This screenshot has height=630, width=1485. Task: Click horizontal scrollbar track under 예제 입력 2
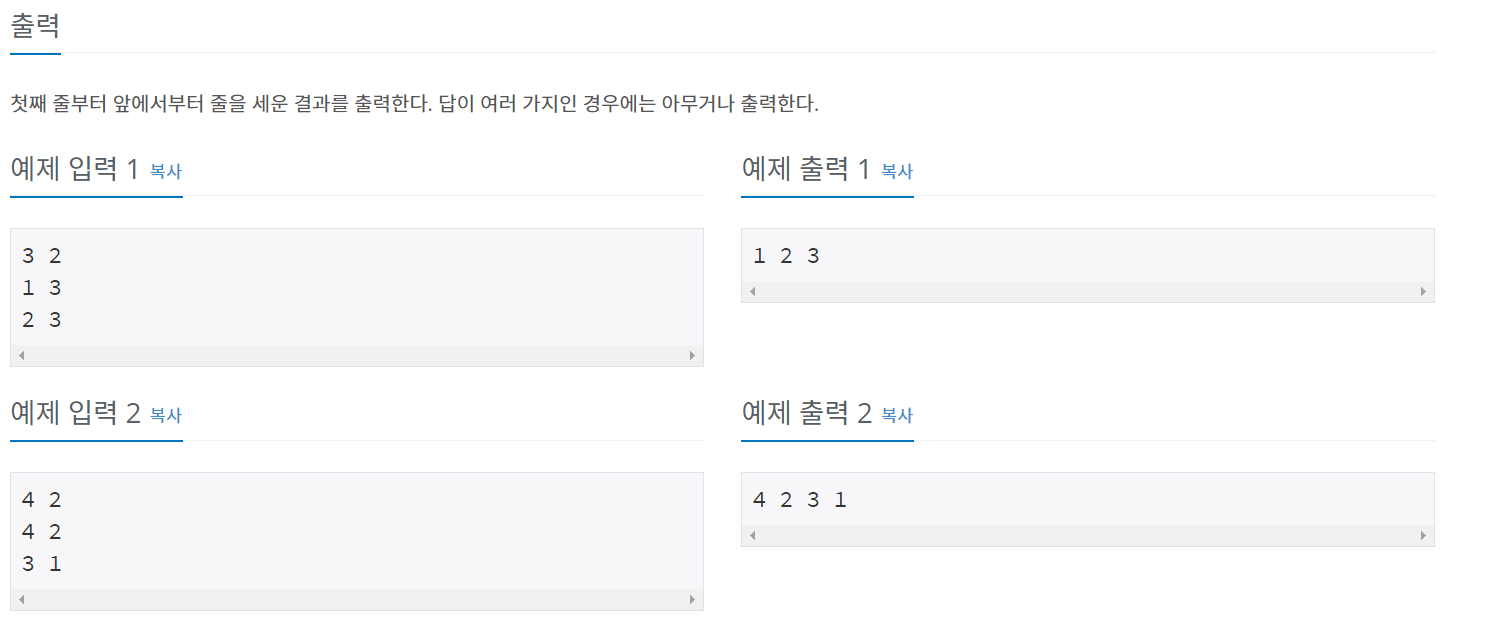356,600
